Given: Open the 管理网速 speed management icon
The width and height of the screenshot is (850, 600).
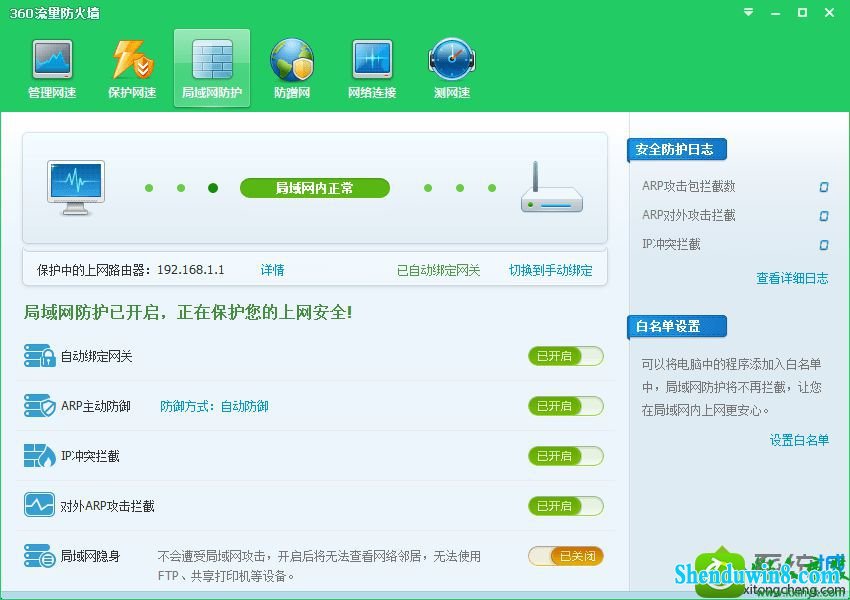Looking at the screenshot, I should tap(52, 60).
